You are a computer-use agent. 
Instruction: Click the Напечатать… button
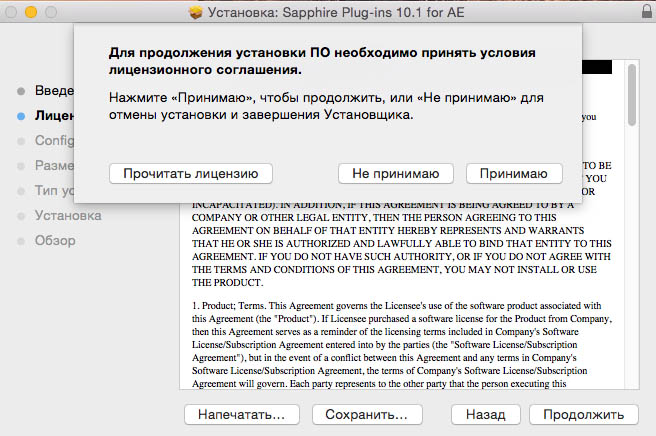tap(242, 414)
